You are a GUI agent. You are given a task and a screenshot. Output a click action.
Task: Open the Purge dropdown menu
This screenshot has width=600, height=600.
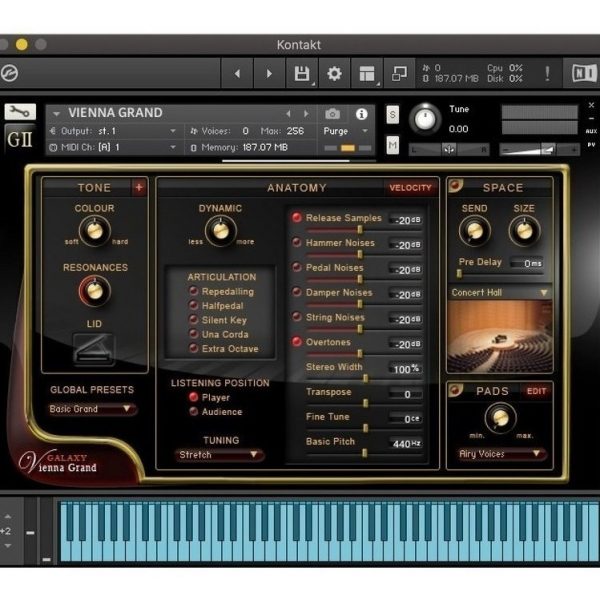click(x=346, y=131)
